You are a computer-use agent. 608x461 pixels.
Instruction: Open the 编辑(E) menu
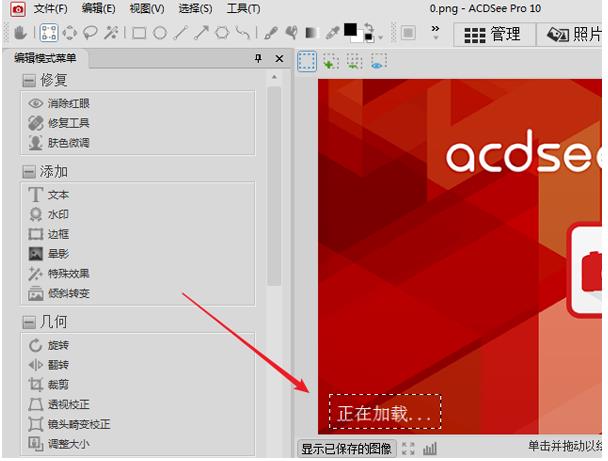98,9
